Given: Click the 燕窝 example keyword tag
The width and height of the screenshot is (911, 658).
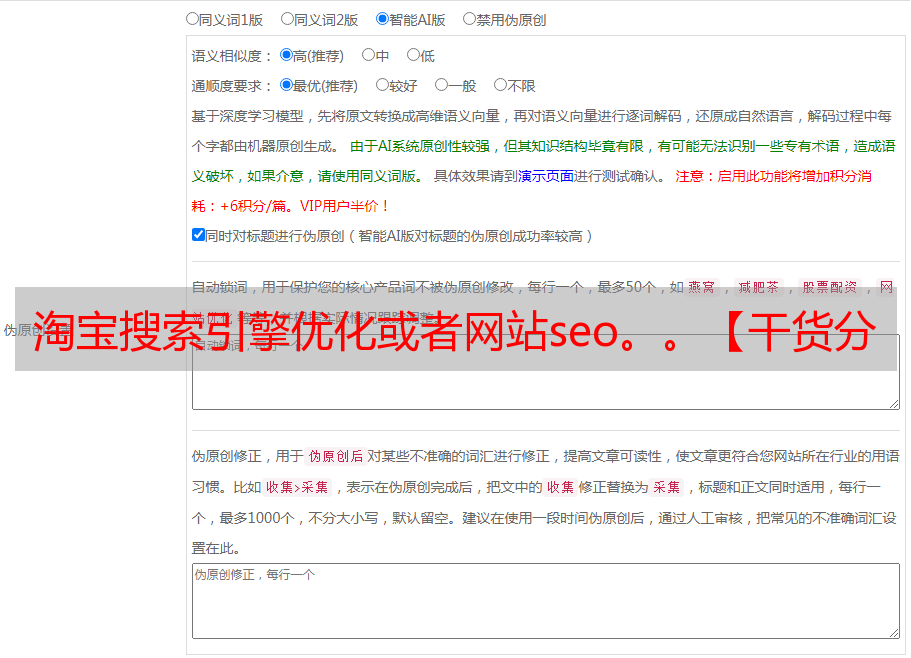Looking at the screenshot, I should click(701, 287).
